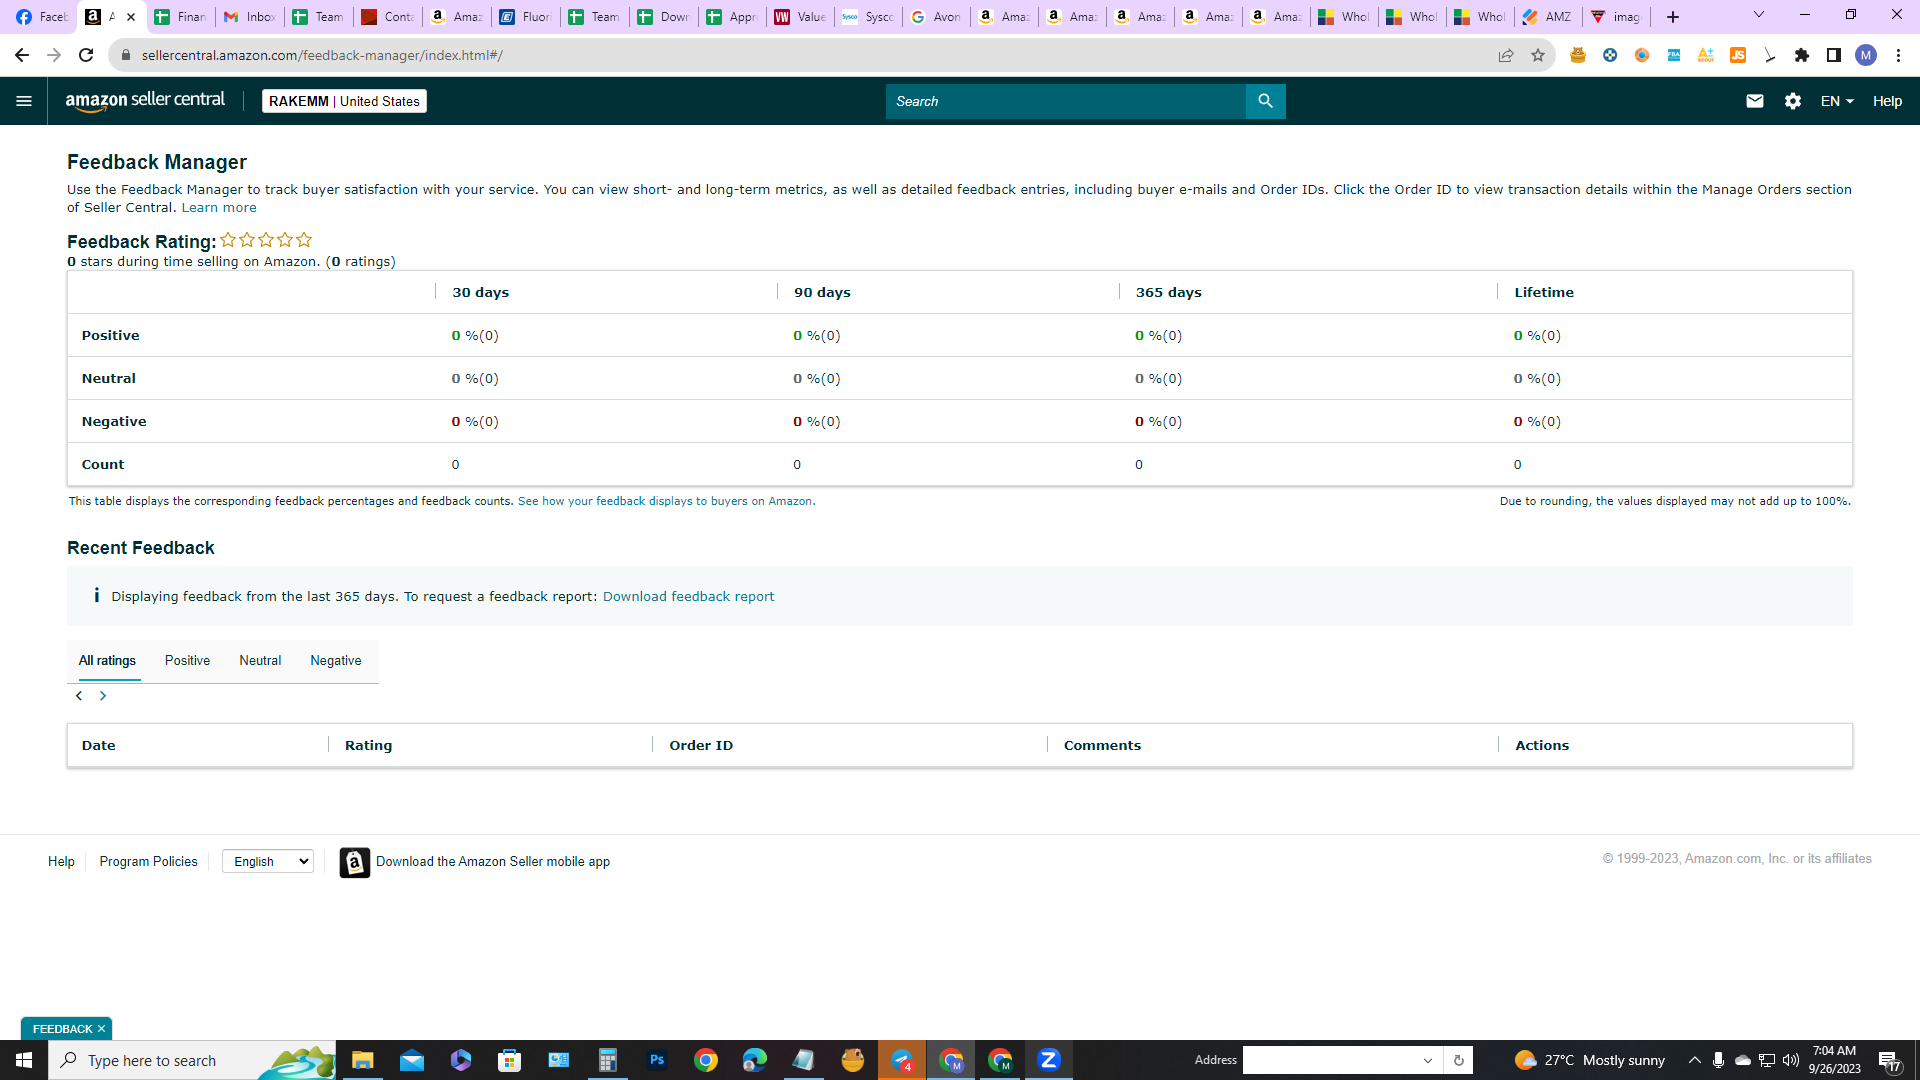
Task: Open the English footer language selector
Action: [268, 862]
